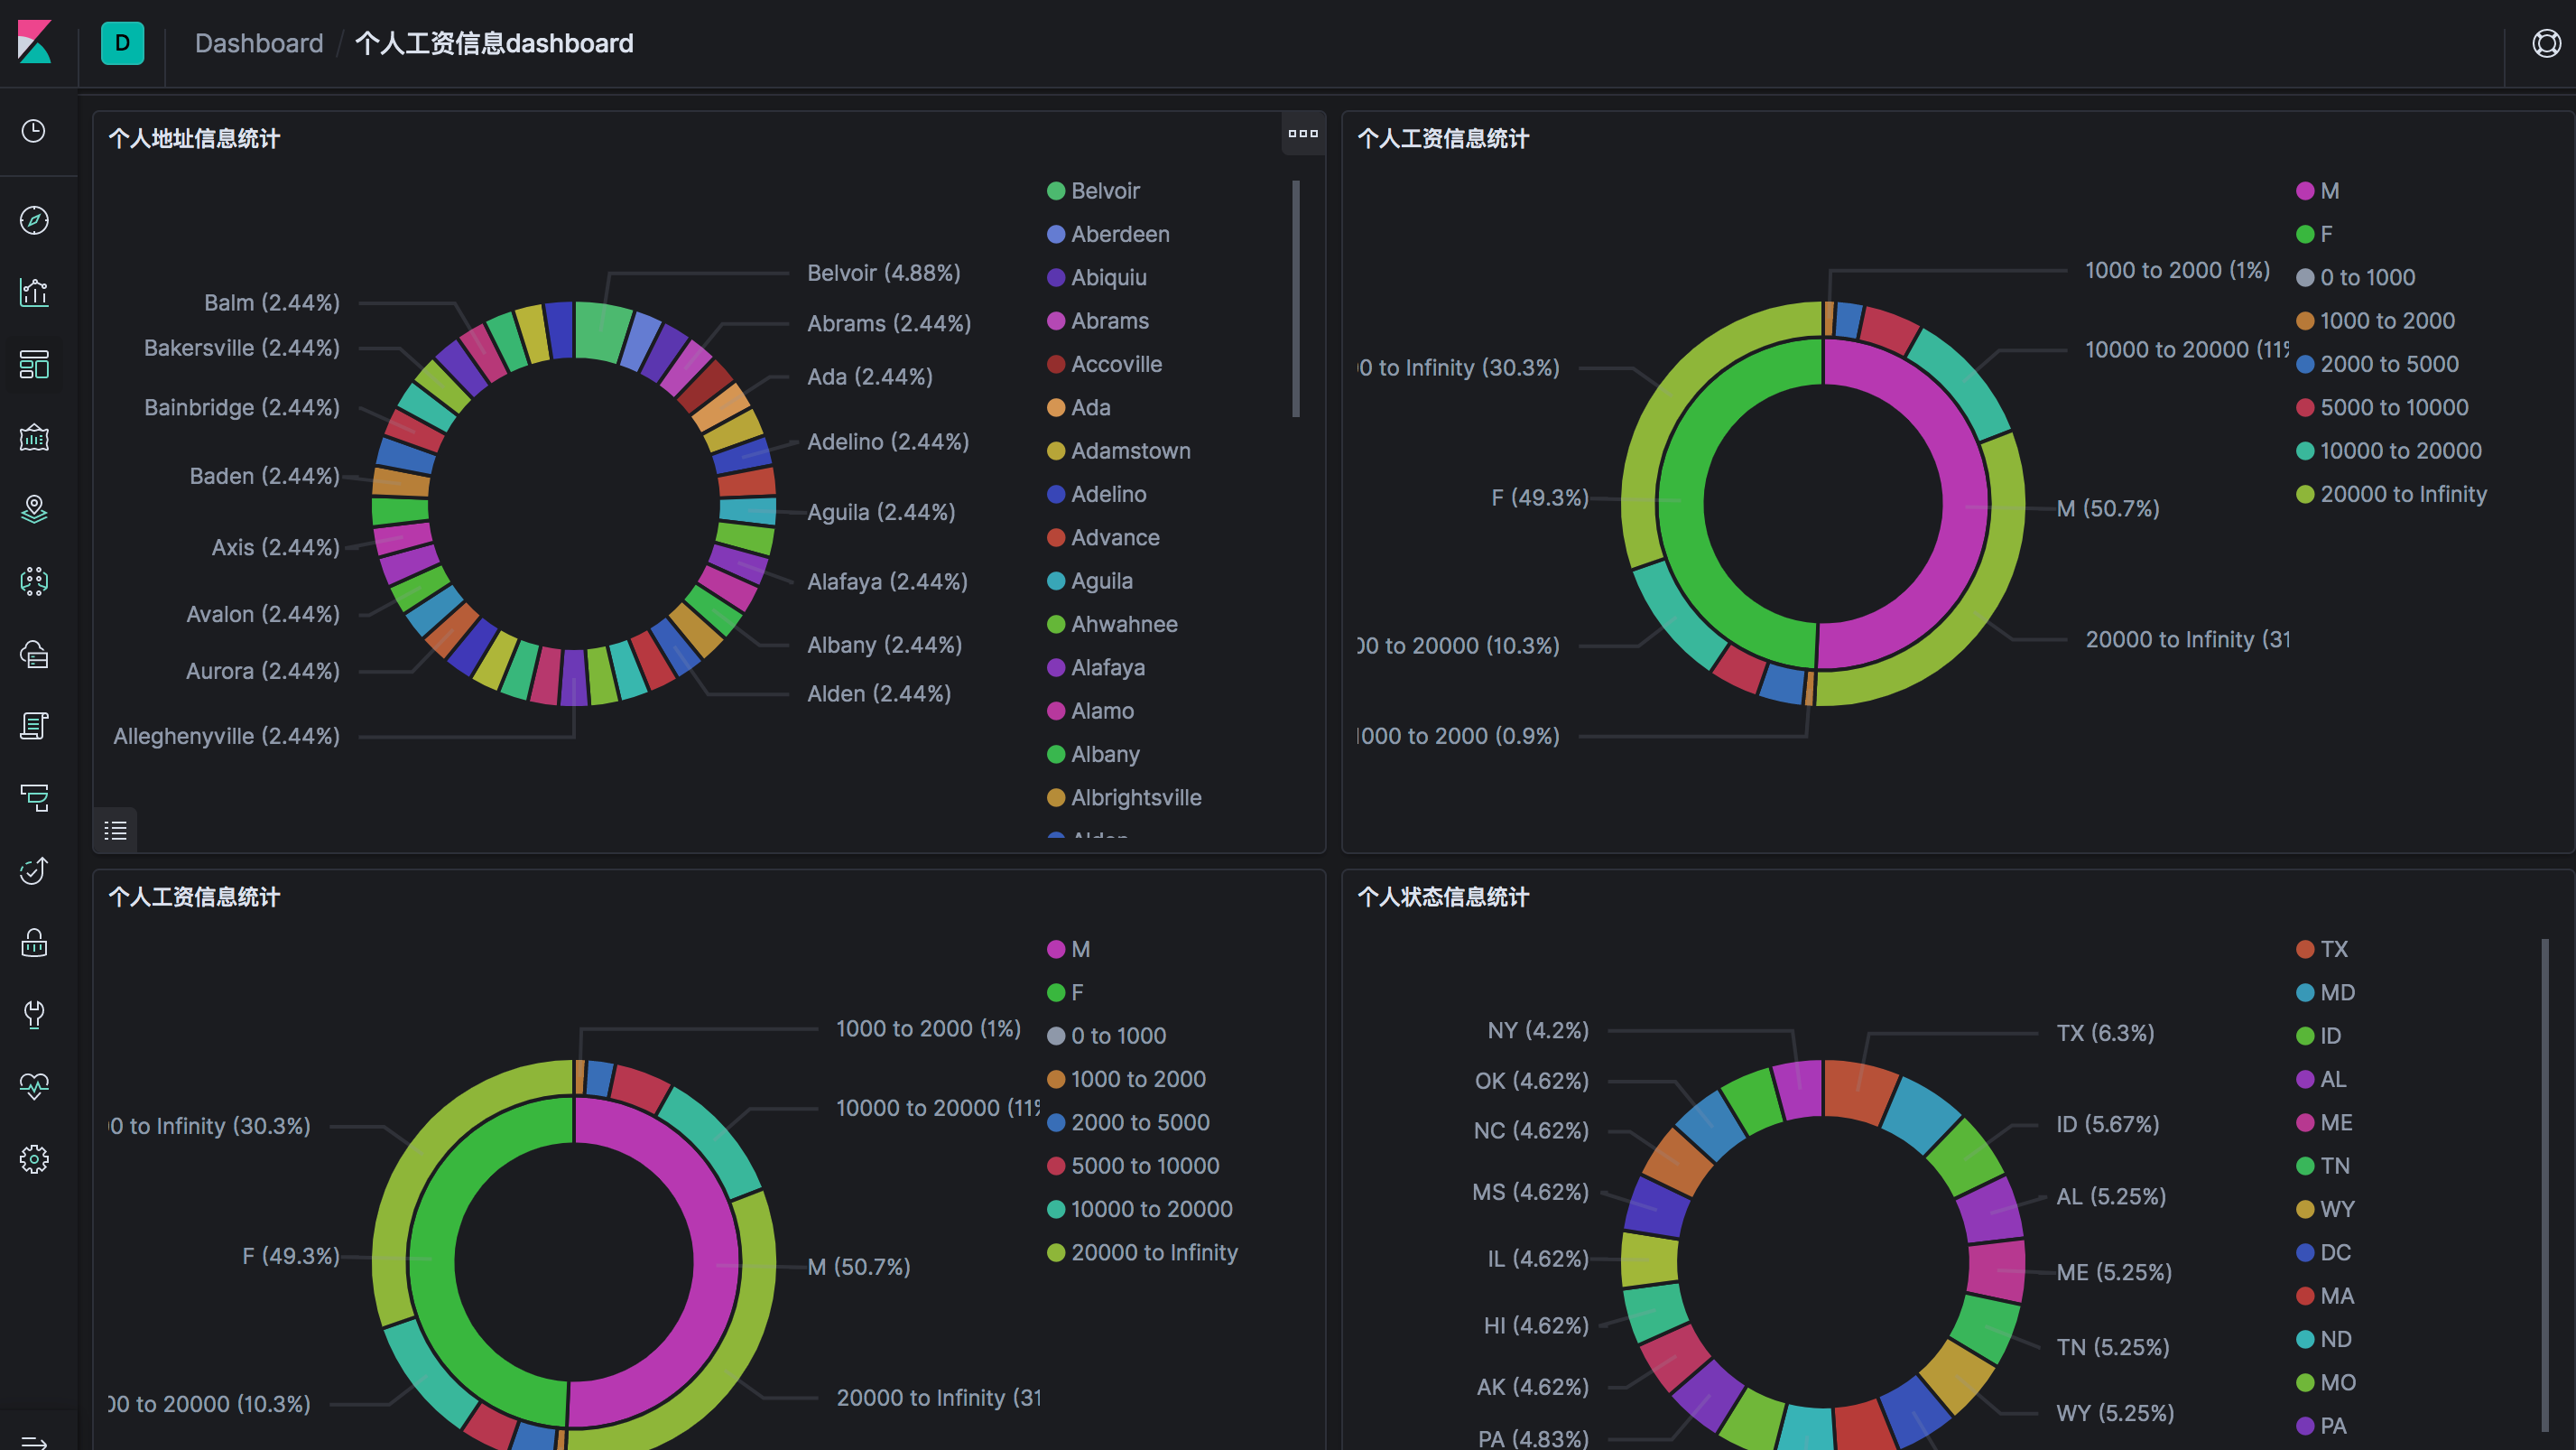Expand the side navigation with bottom arrow icon
Image resolution: width=2576 pixels, height=1450 pixels.
34,1441
